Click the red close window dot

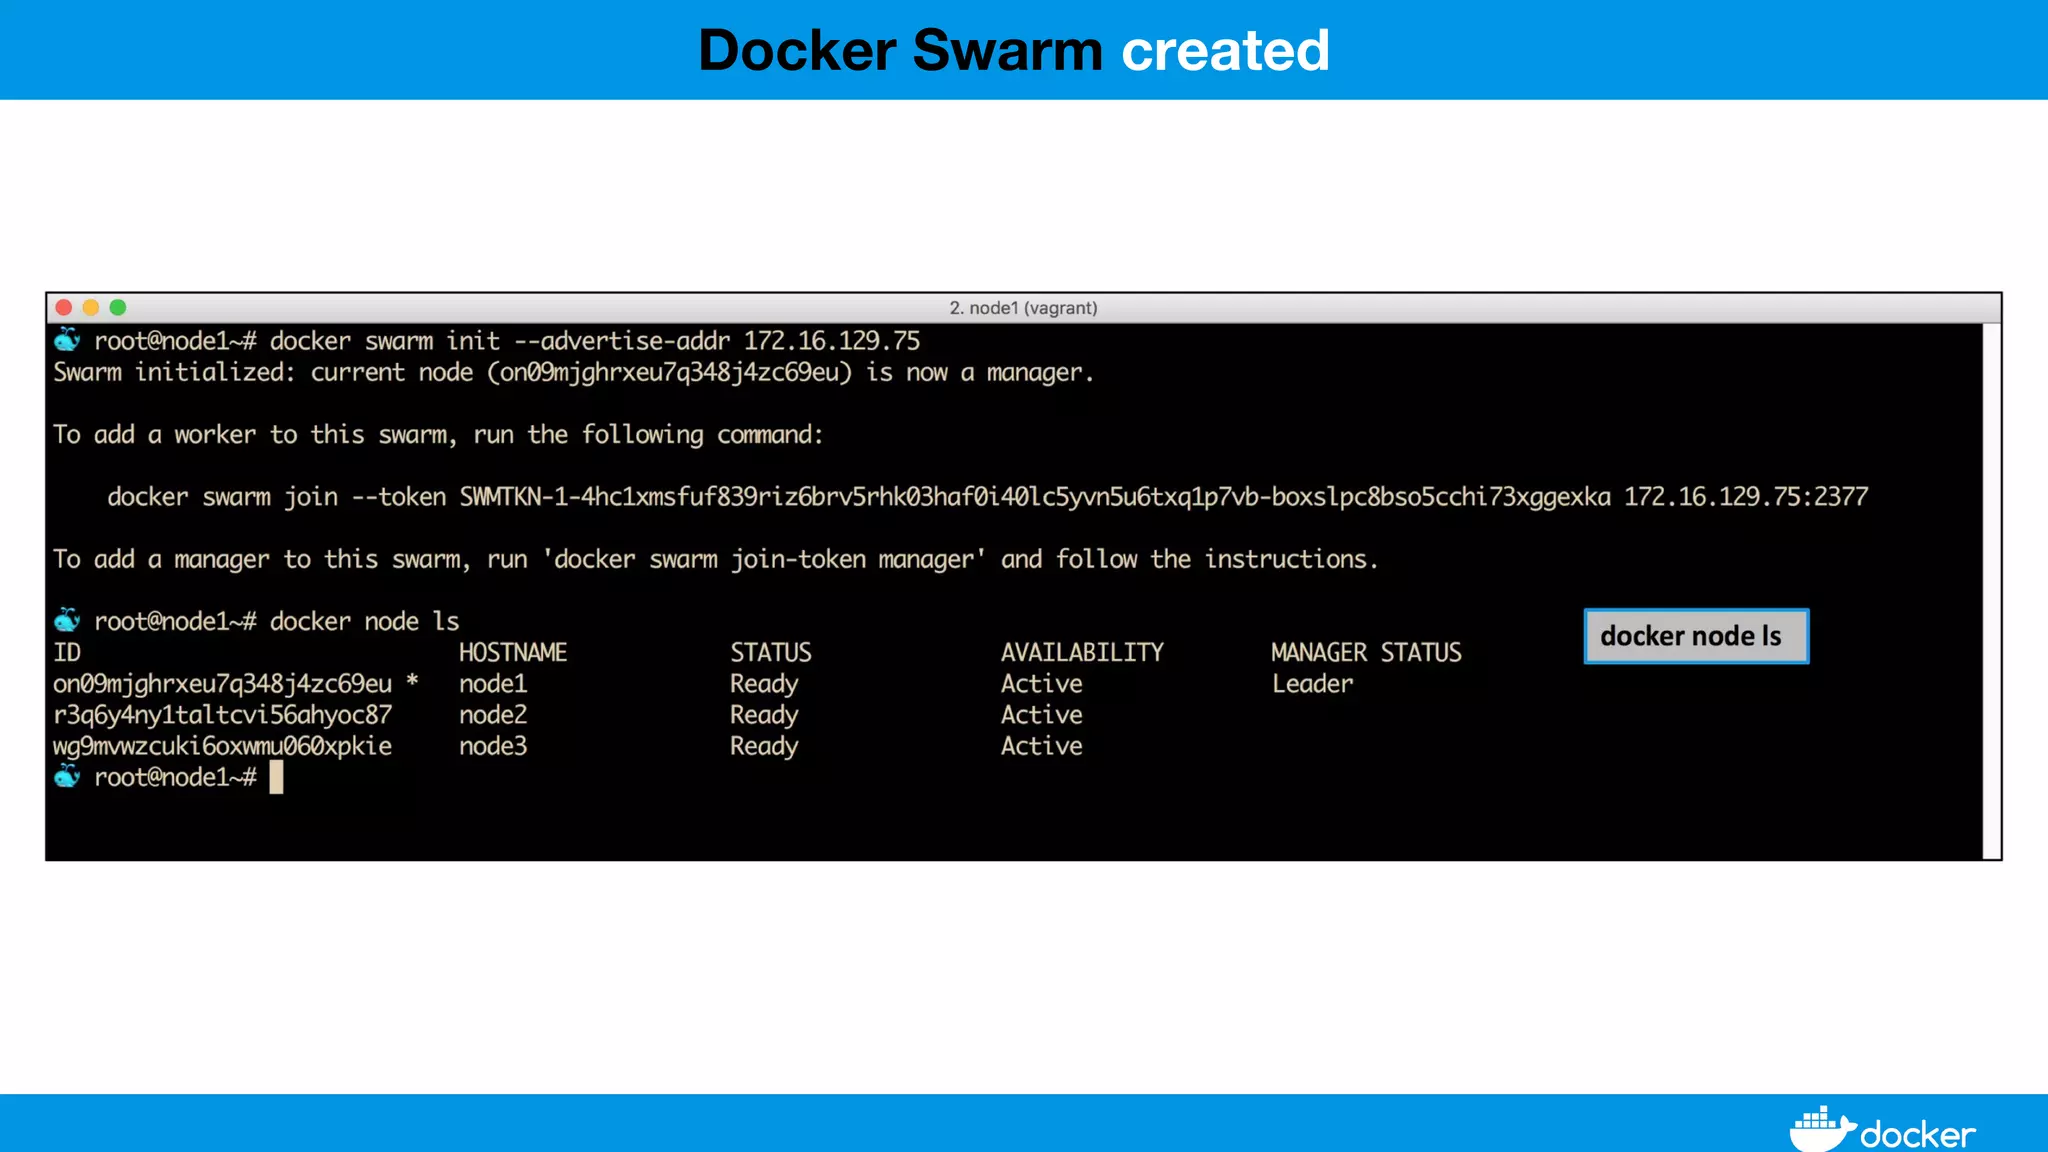[64, 308]
